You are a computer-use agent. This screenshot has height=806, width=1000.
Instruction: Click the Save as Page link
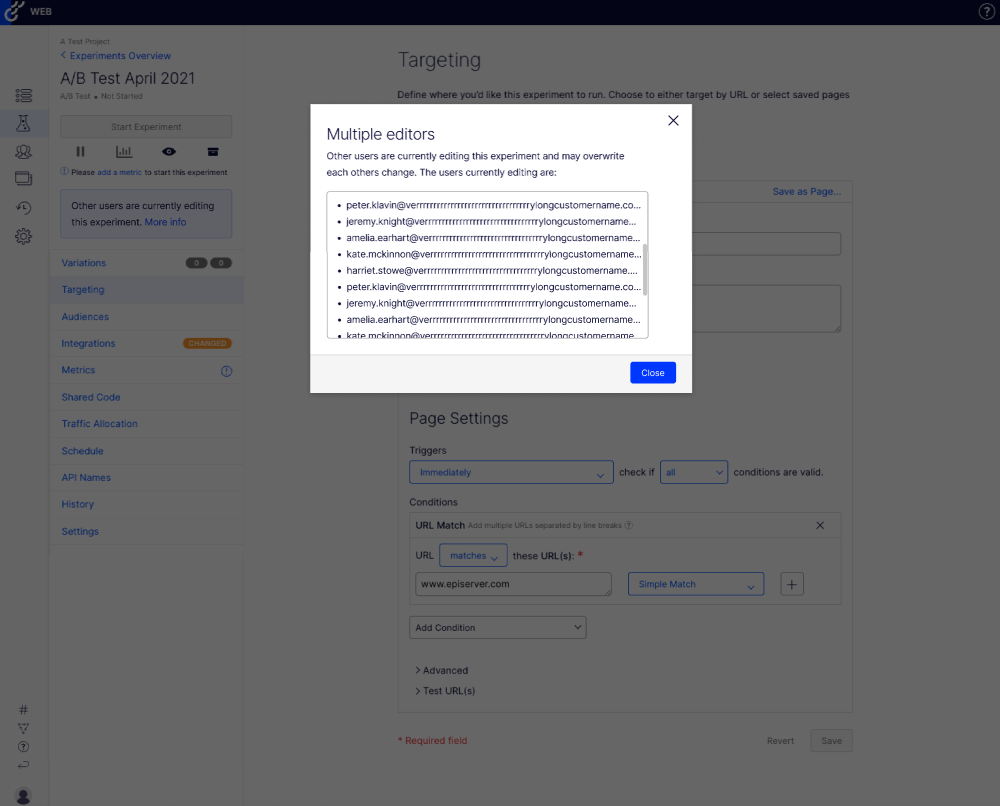(x=807, y=191)
